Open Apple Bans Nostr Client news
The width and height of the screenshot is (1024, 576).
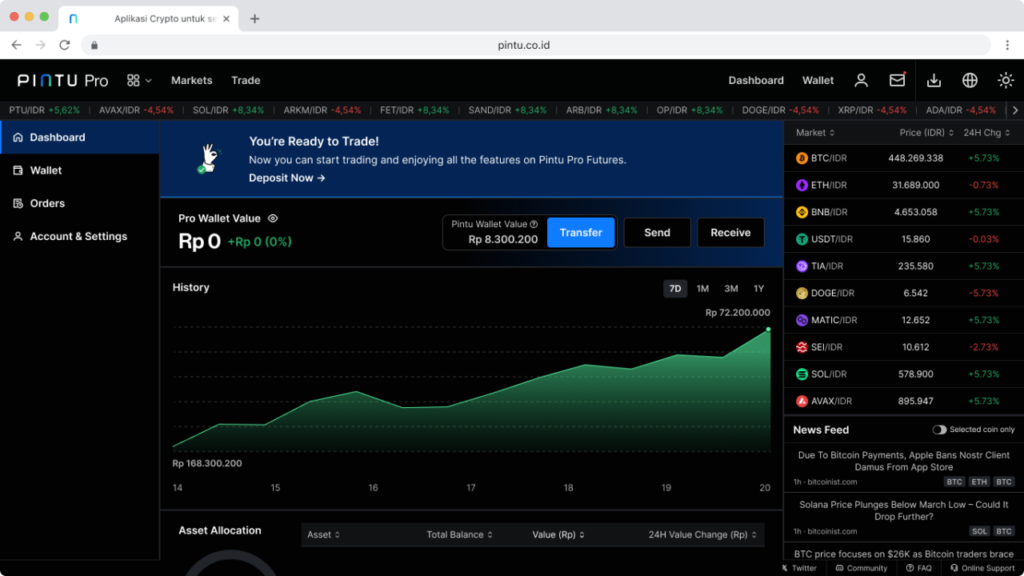[903, 461]
